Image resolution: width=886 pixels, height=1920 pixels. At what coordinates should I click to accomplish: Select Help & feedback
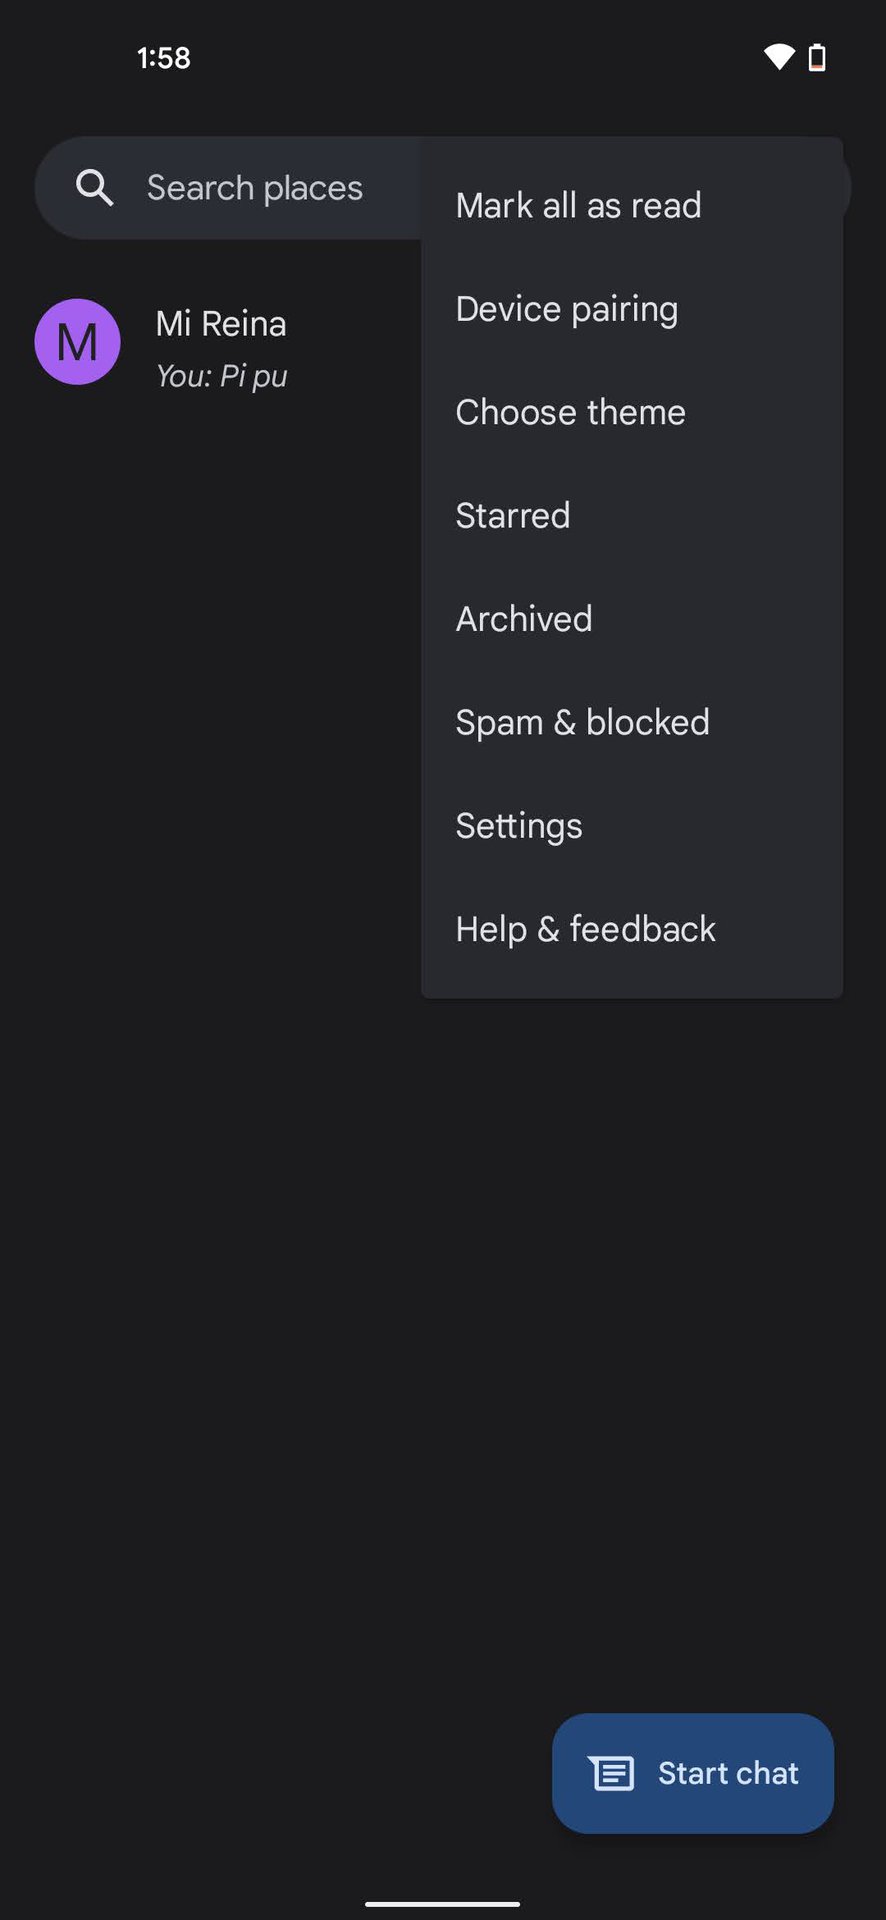point(585,929)
